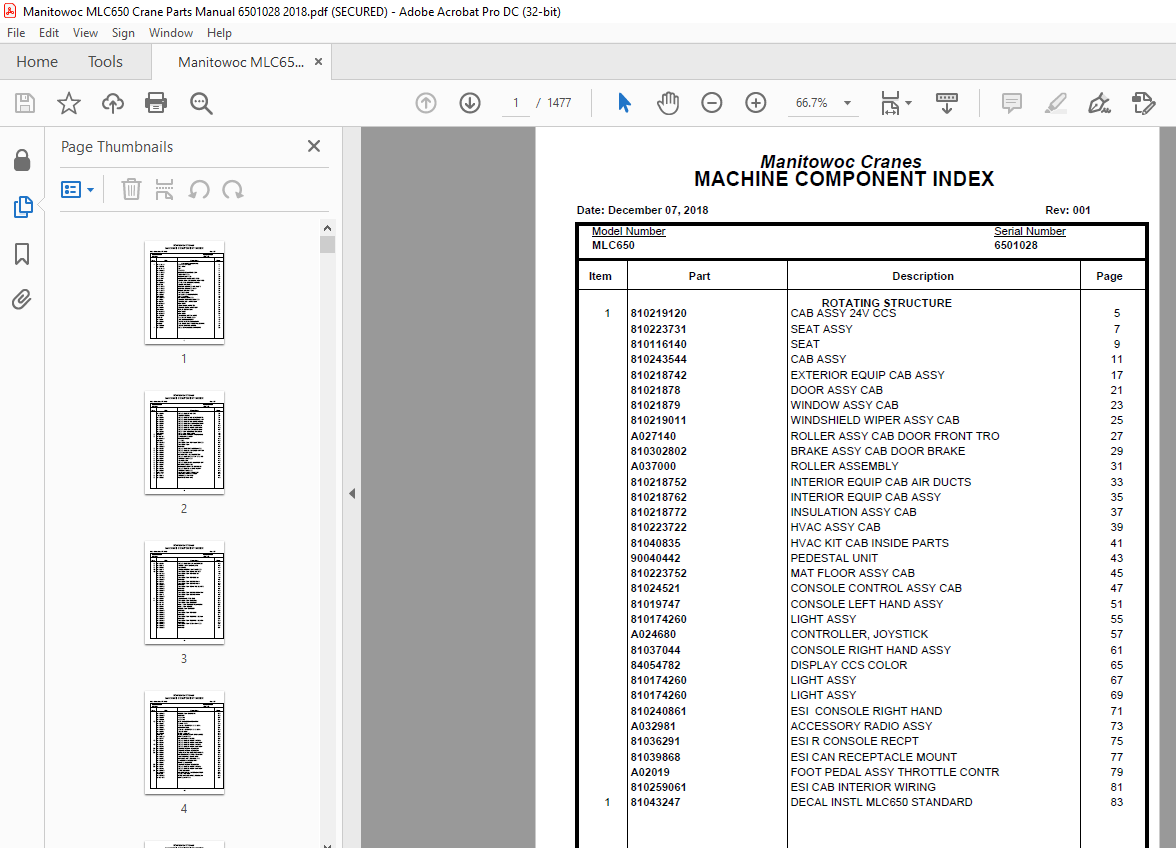
Task: Open the Bookmarks panel
Action: (22, 253)
